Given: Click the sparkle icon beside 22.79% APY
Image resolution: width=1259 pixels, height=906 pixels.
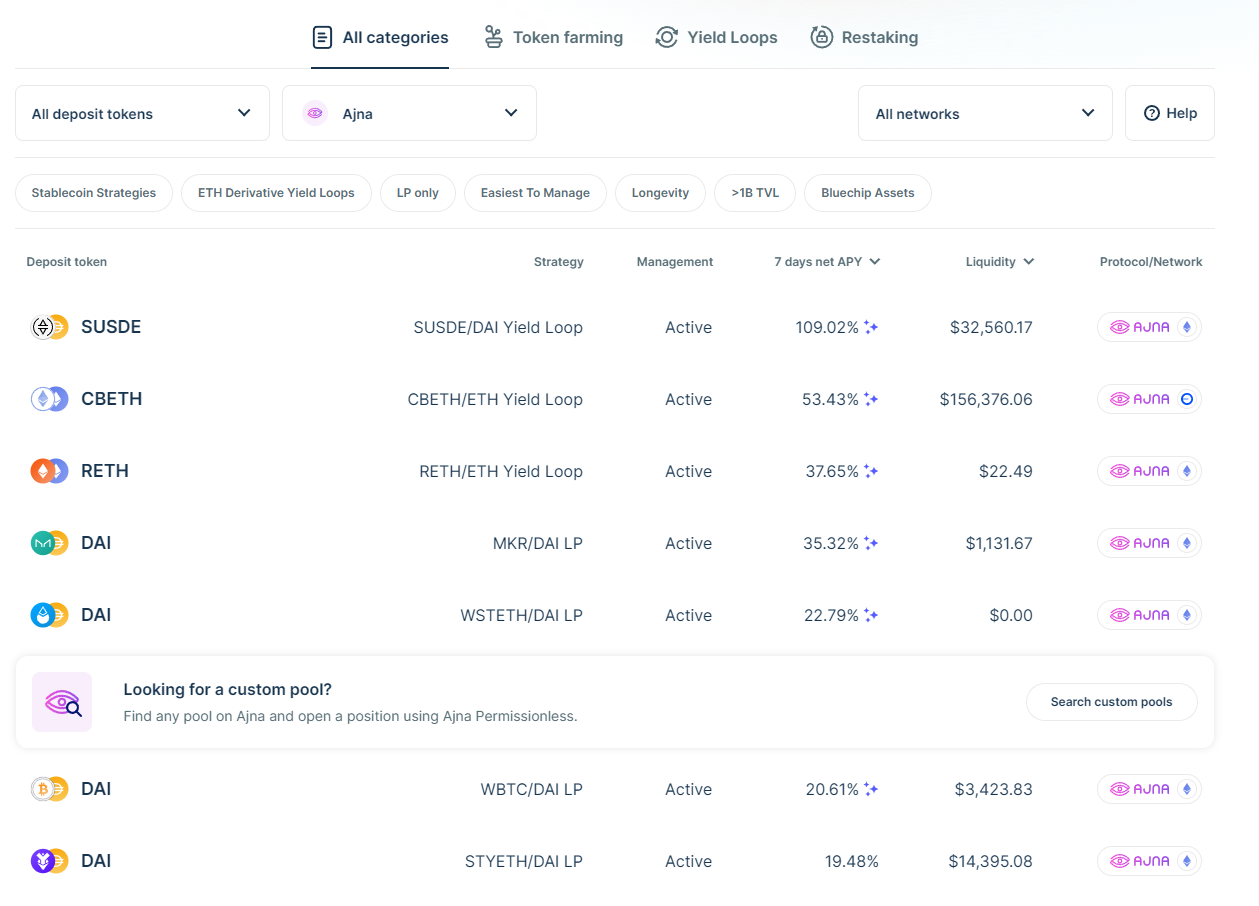Looking at the screenshot, I should coord(871,615).
